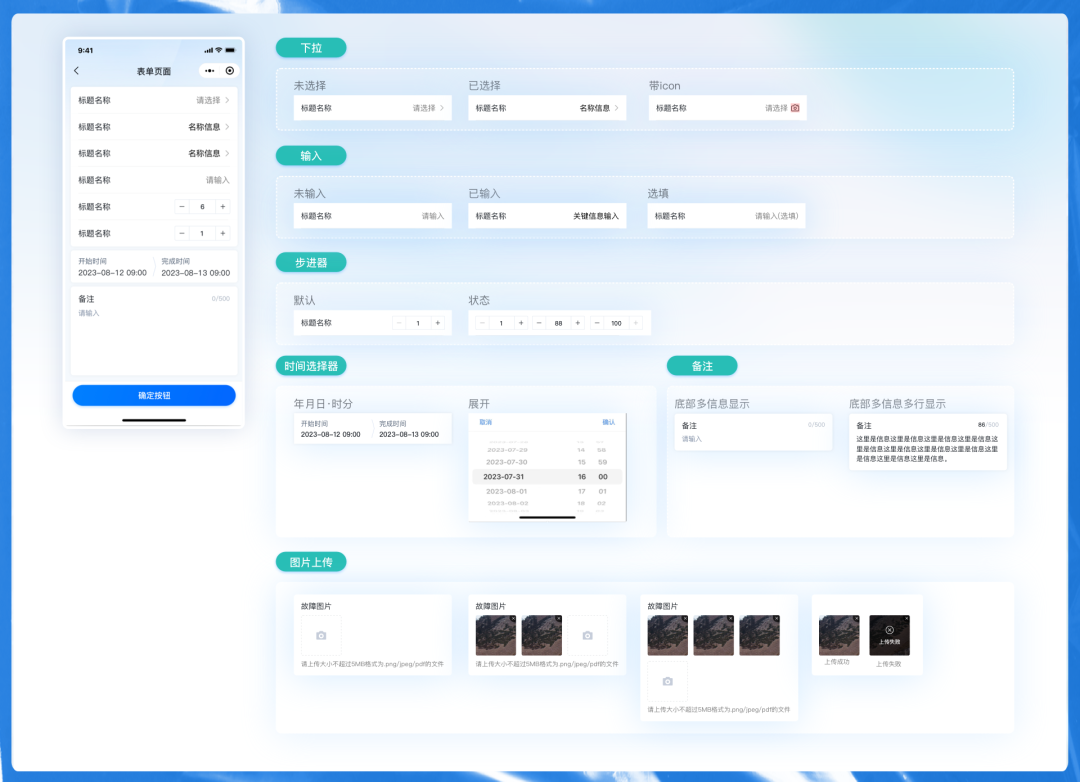1080x782 pixels.
Task: Click the 备注 textarea in phone form
Action: point(154,331)
